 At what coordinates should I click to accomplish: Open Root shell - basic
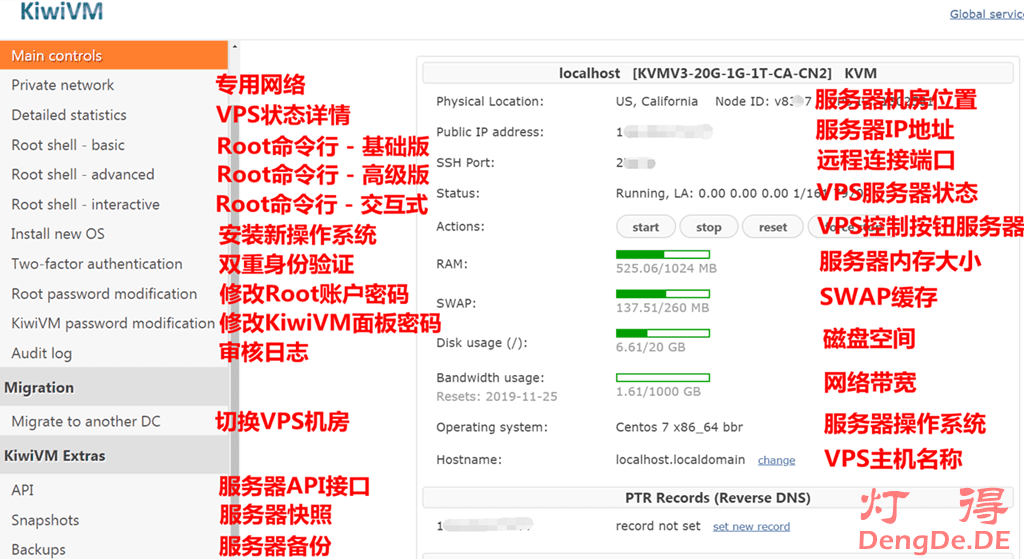coord(68,145)
